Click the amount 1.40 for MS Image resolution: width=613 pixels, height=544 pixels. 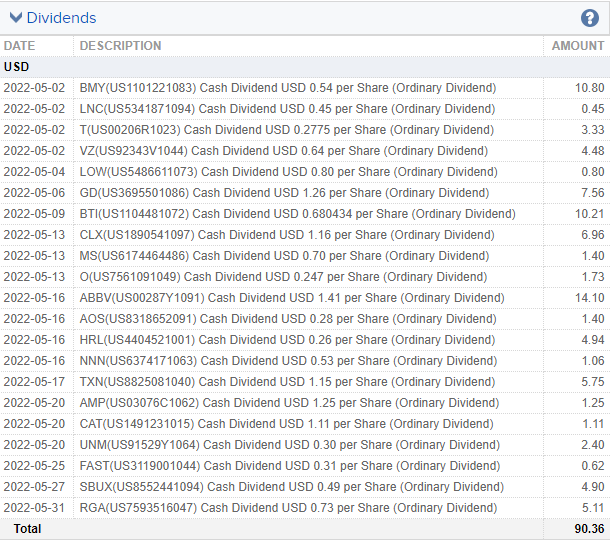tap(593, 256)
